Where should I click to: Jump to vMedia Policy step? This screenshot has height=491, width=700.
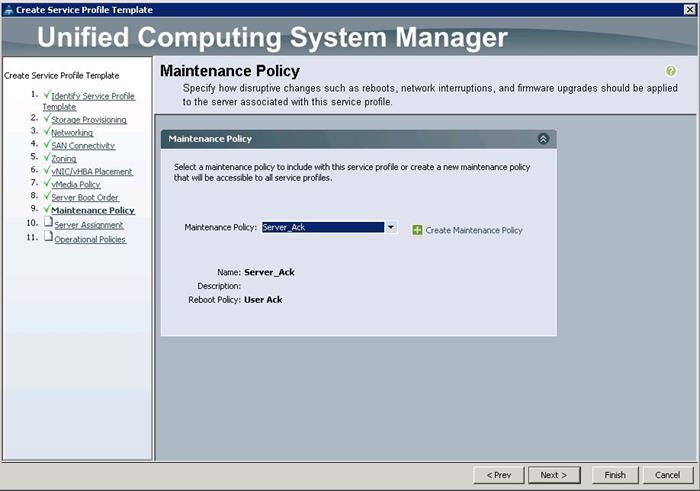coord(75,184)
